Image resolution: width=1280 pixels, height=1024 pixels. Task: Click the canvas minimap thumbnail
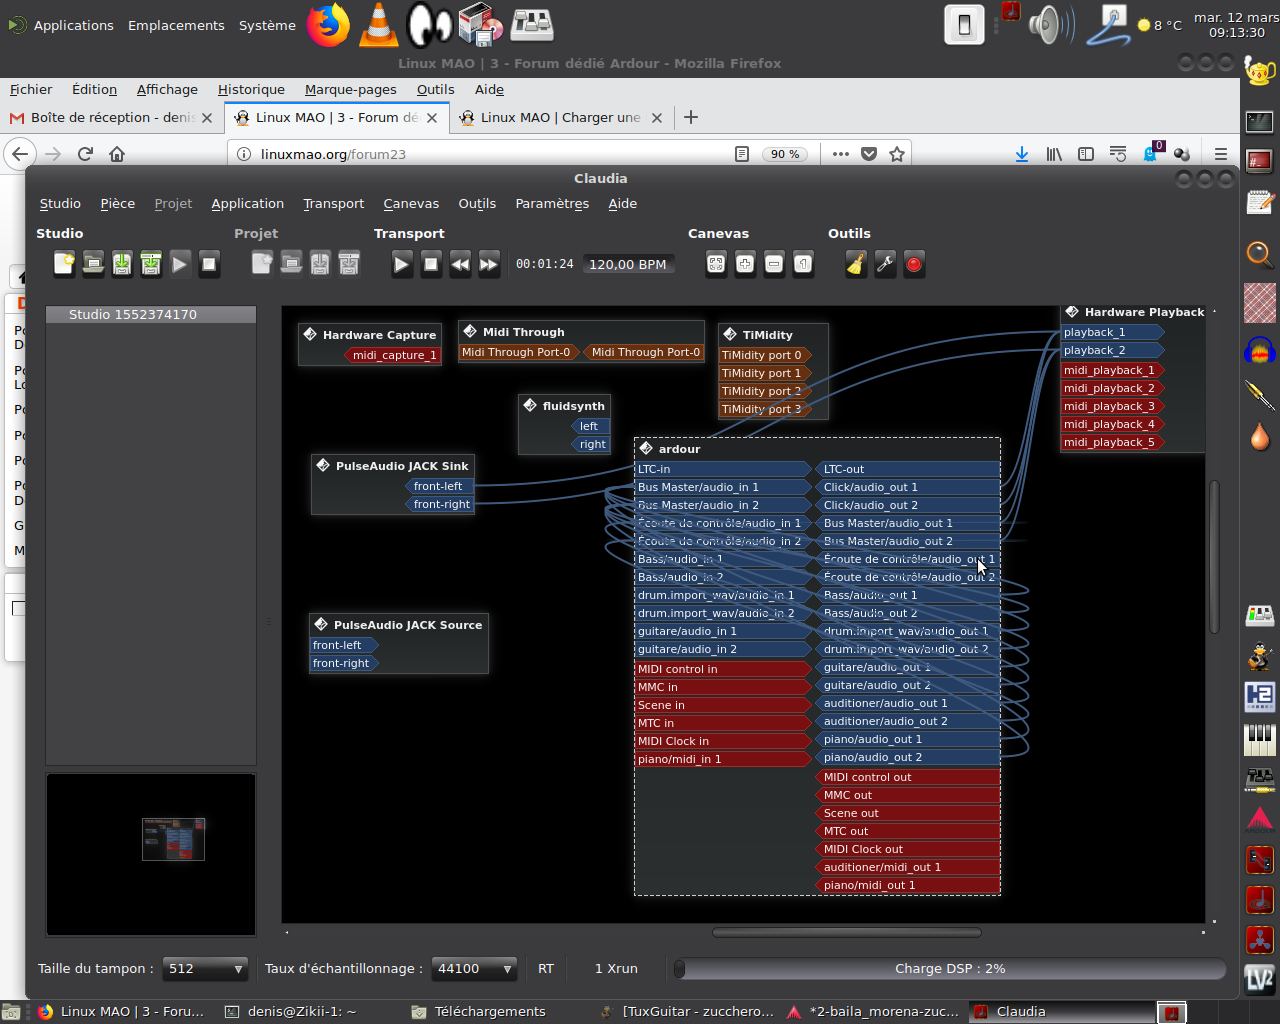[x=173, y=839]
